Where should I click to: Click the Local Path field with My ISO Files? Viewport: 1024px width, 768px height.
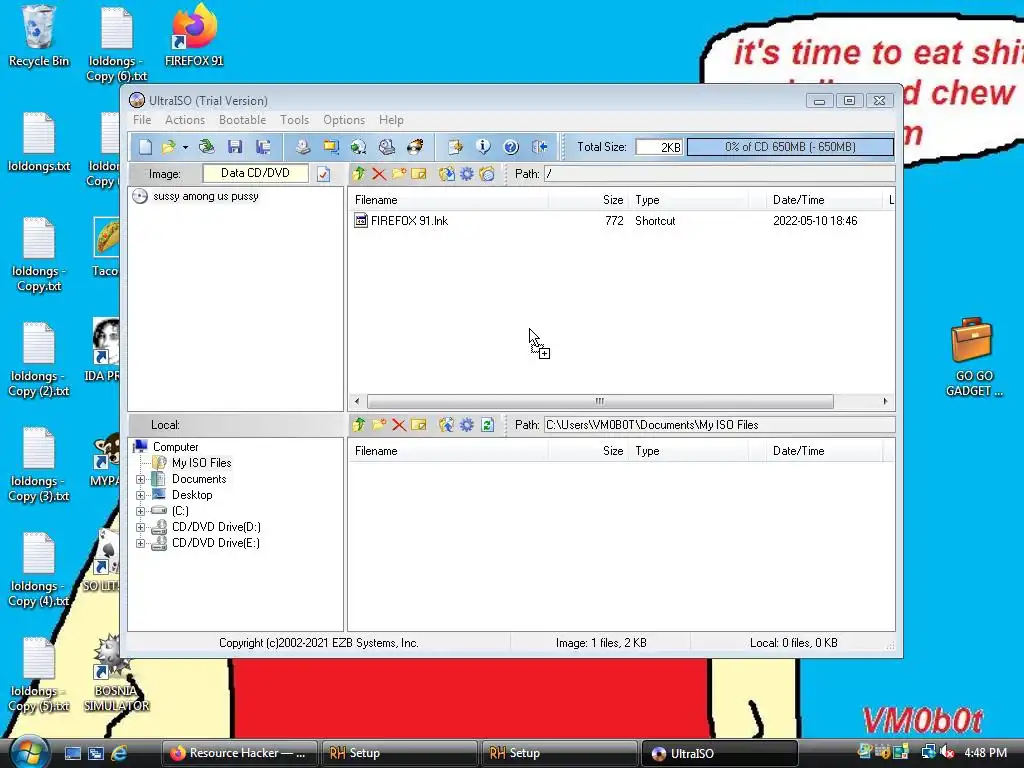[x=719, y=424]
